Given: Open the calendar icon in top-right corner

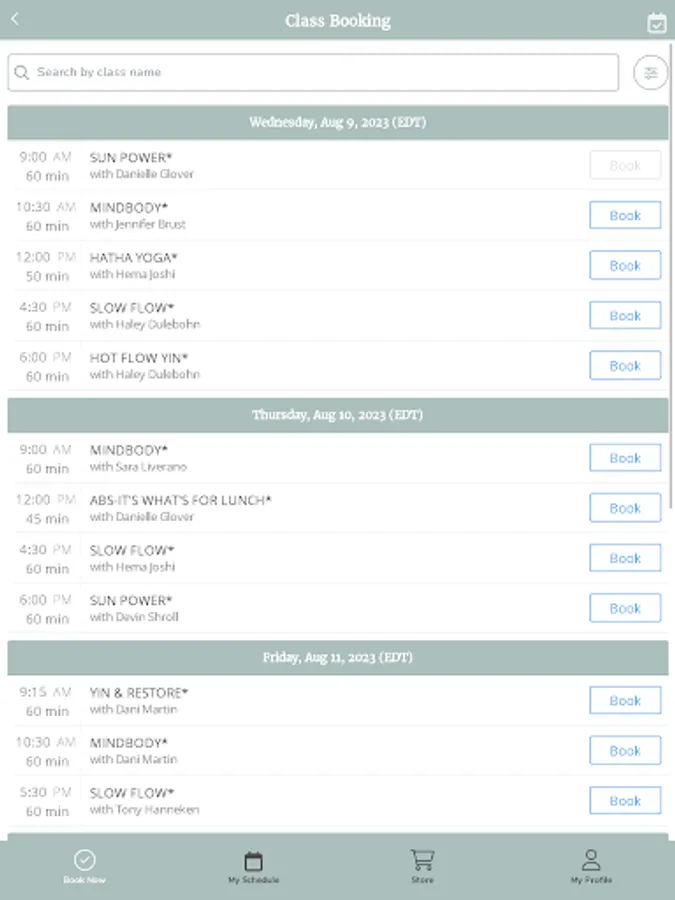Looking at the screenshot, I should coord(656,22).
